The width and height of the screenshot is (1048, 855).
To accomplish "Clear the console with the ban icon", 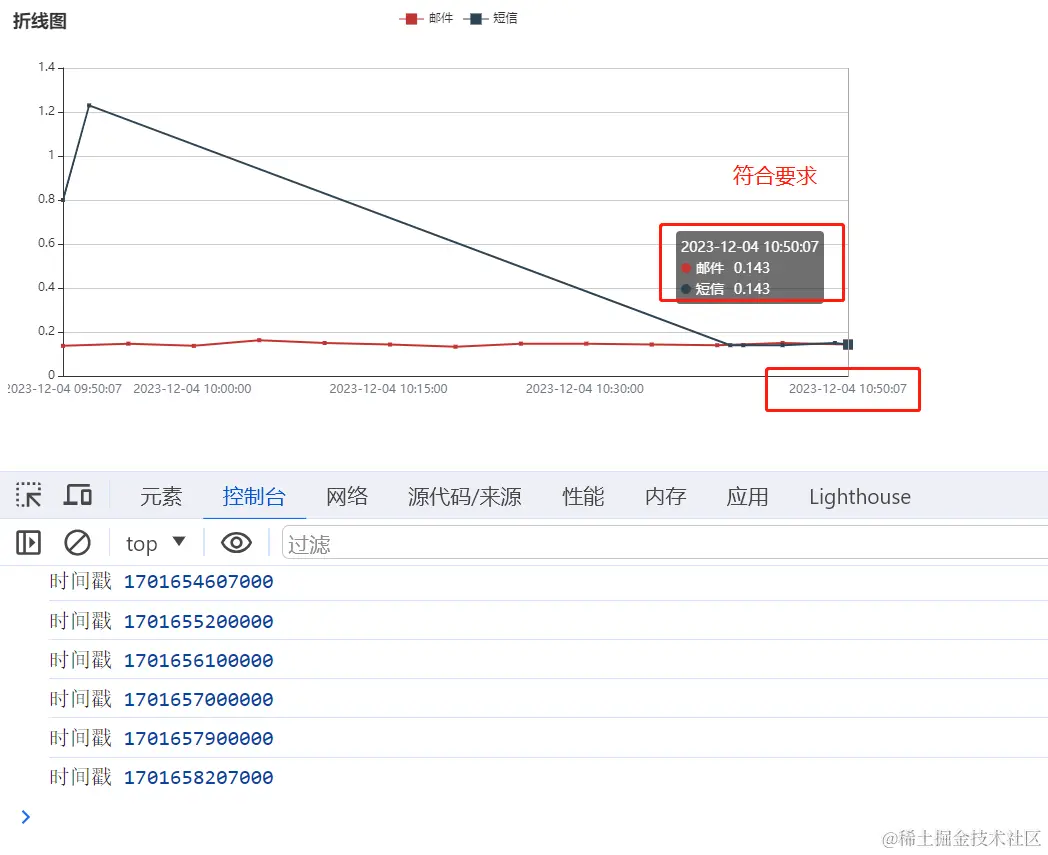I will 78,543.
